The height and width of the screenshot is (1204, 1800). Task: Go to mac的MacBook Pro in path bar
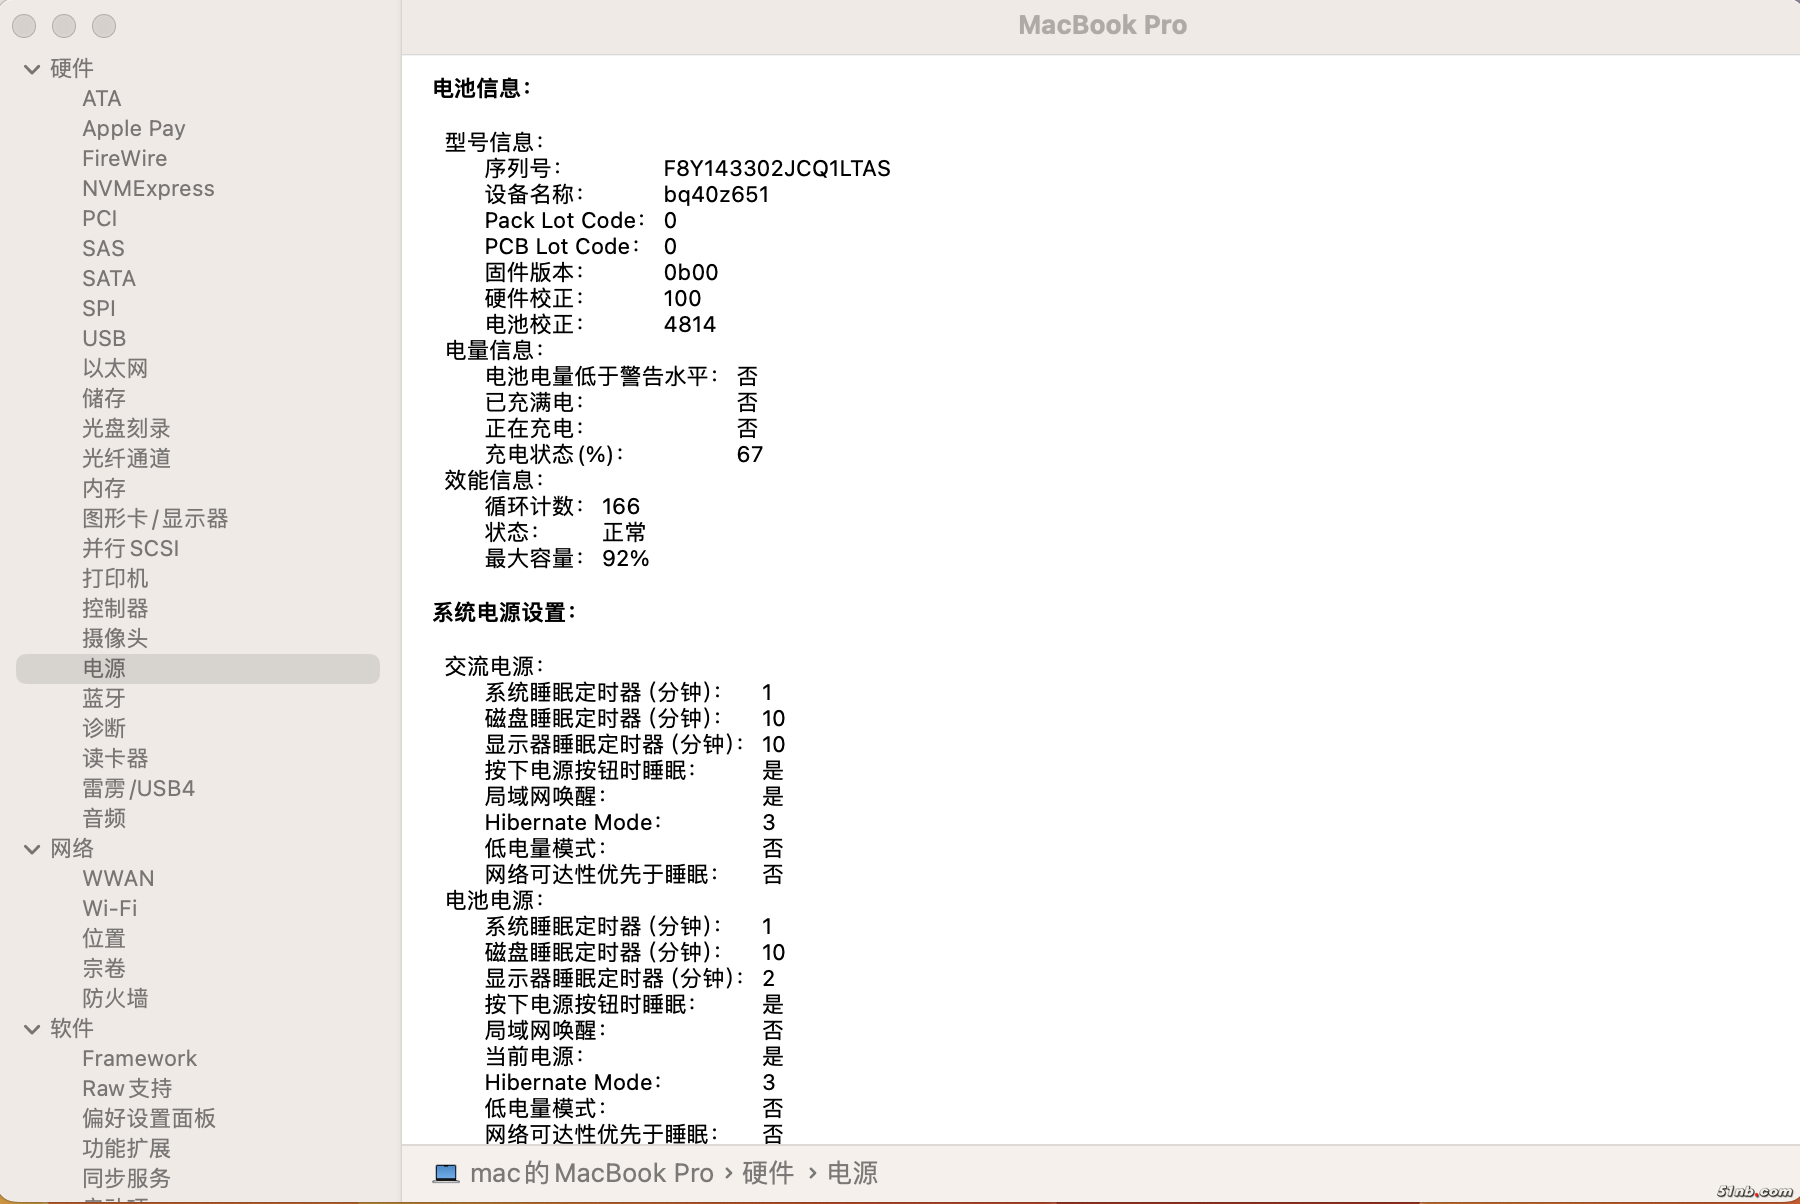(x=592, y=1173)
